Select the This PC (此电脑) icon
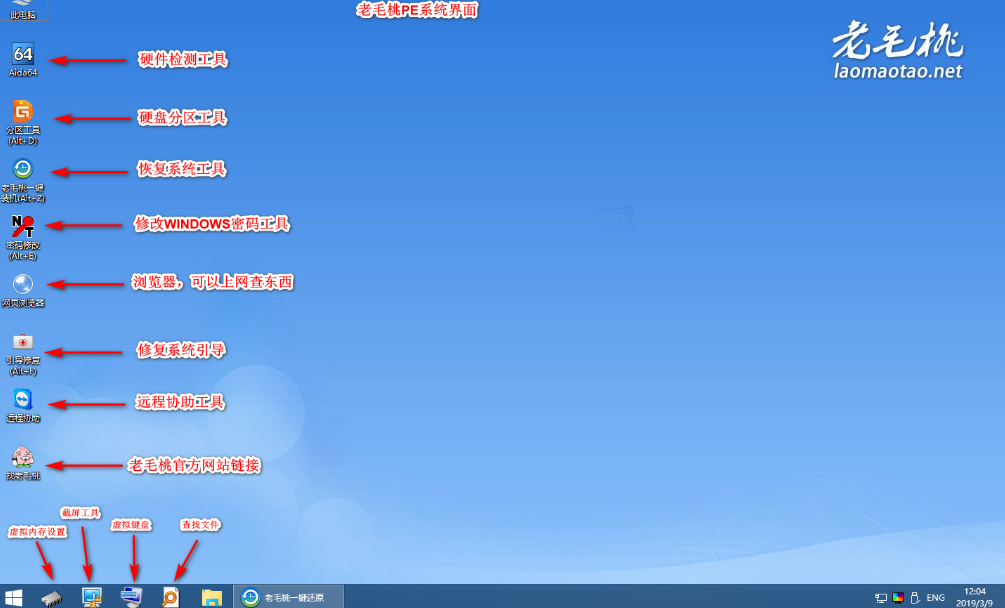The image size is (1005, 608). coord(23,10)
